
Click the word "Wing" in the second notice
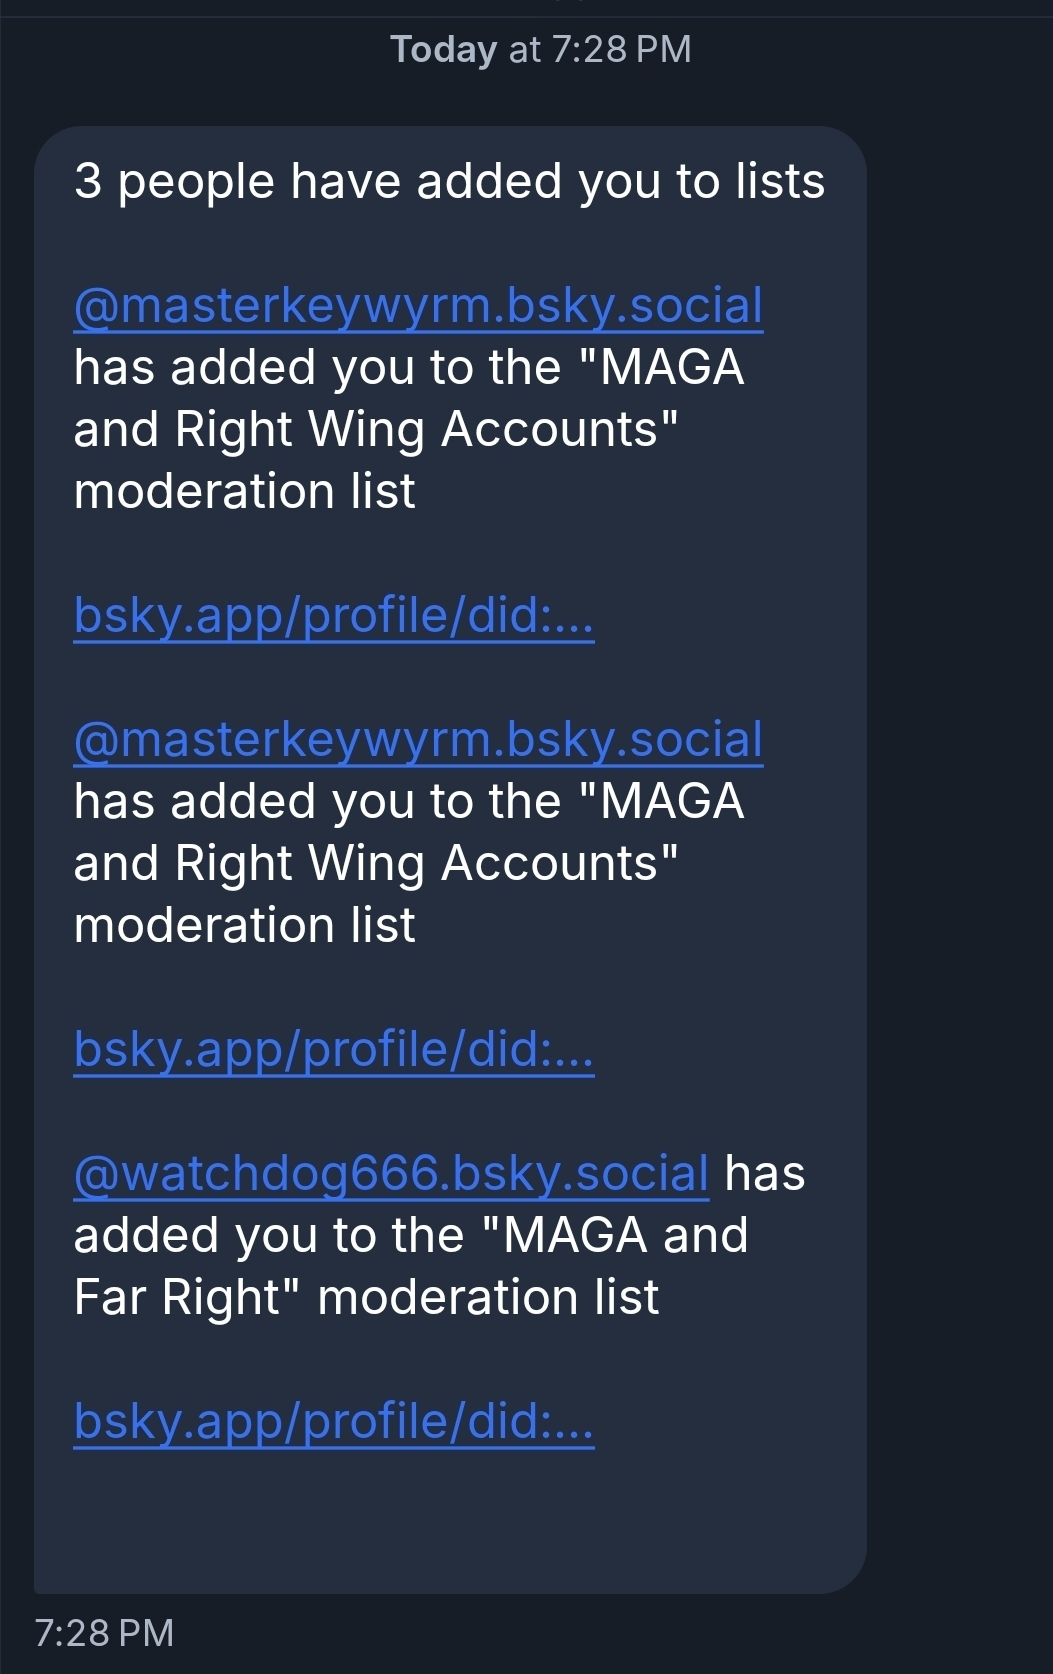tap(367, 864)
